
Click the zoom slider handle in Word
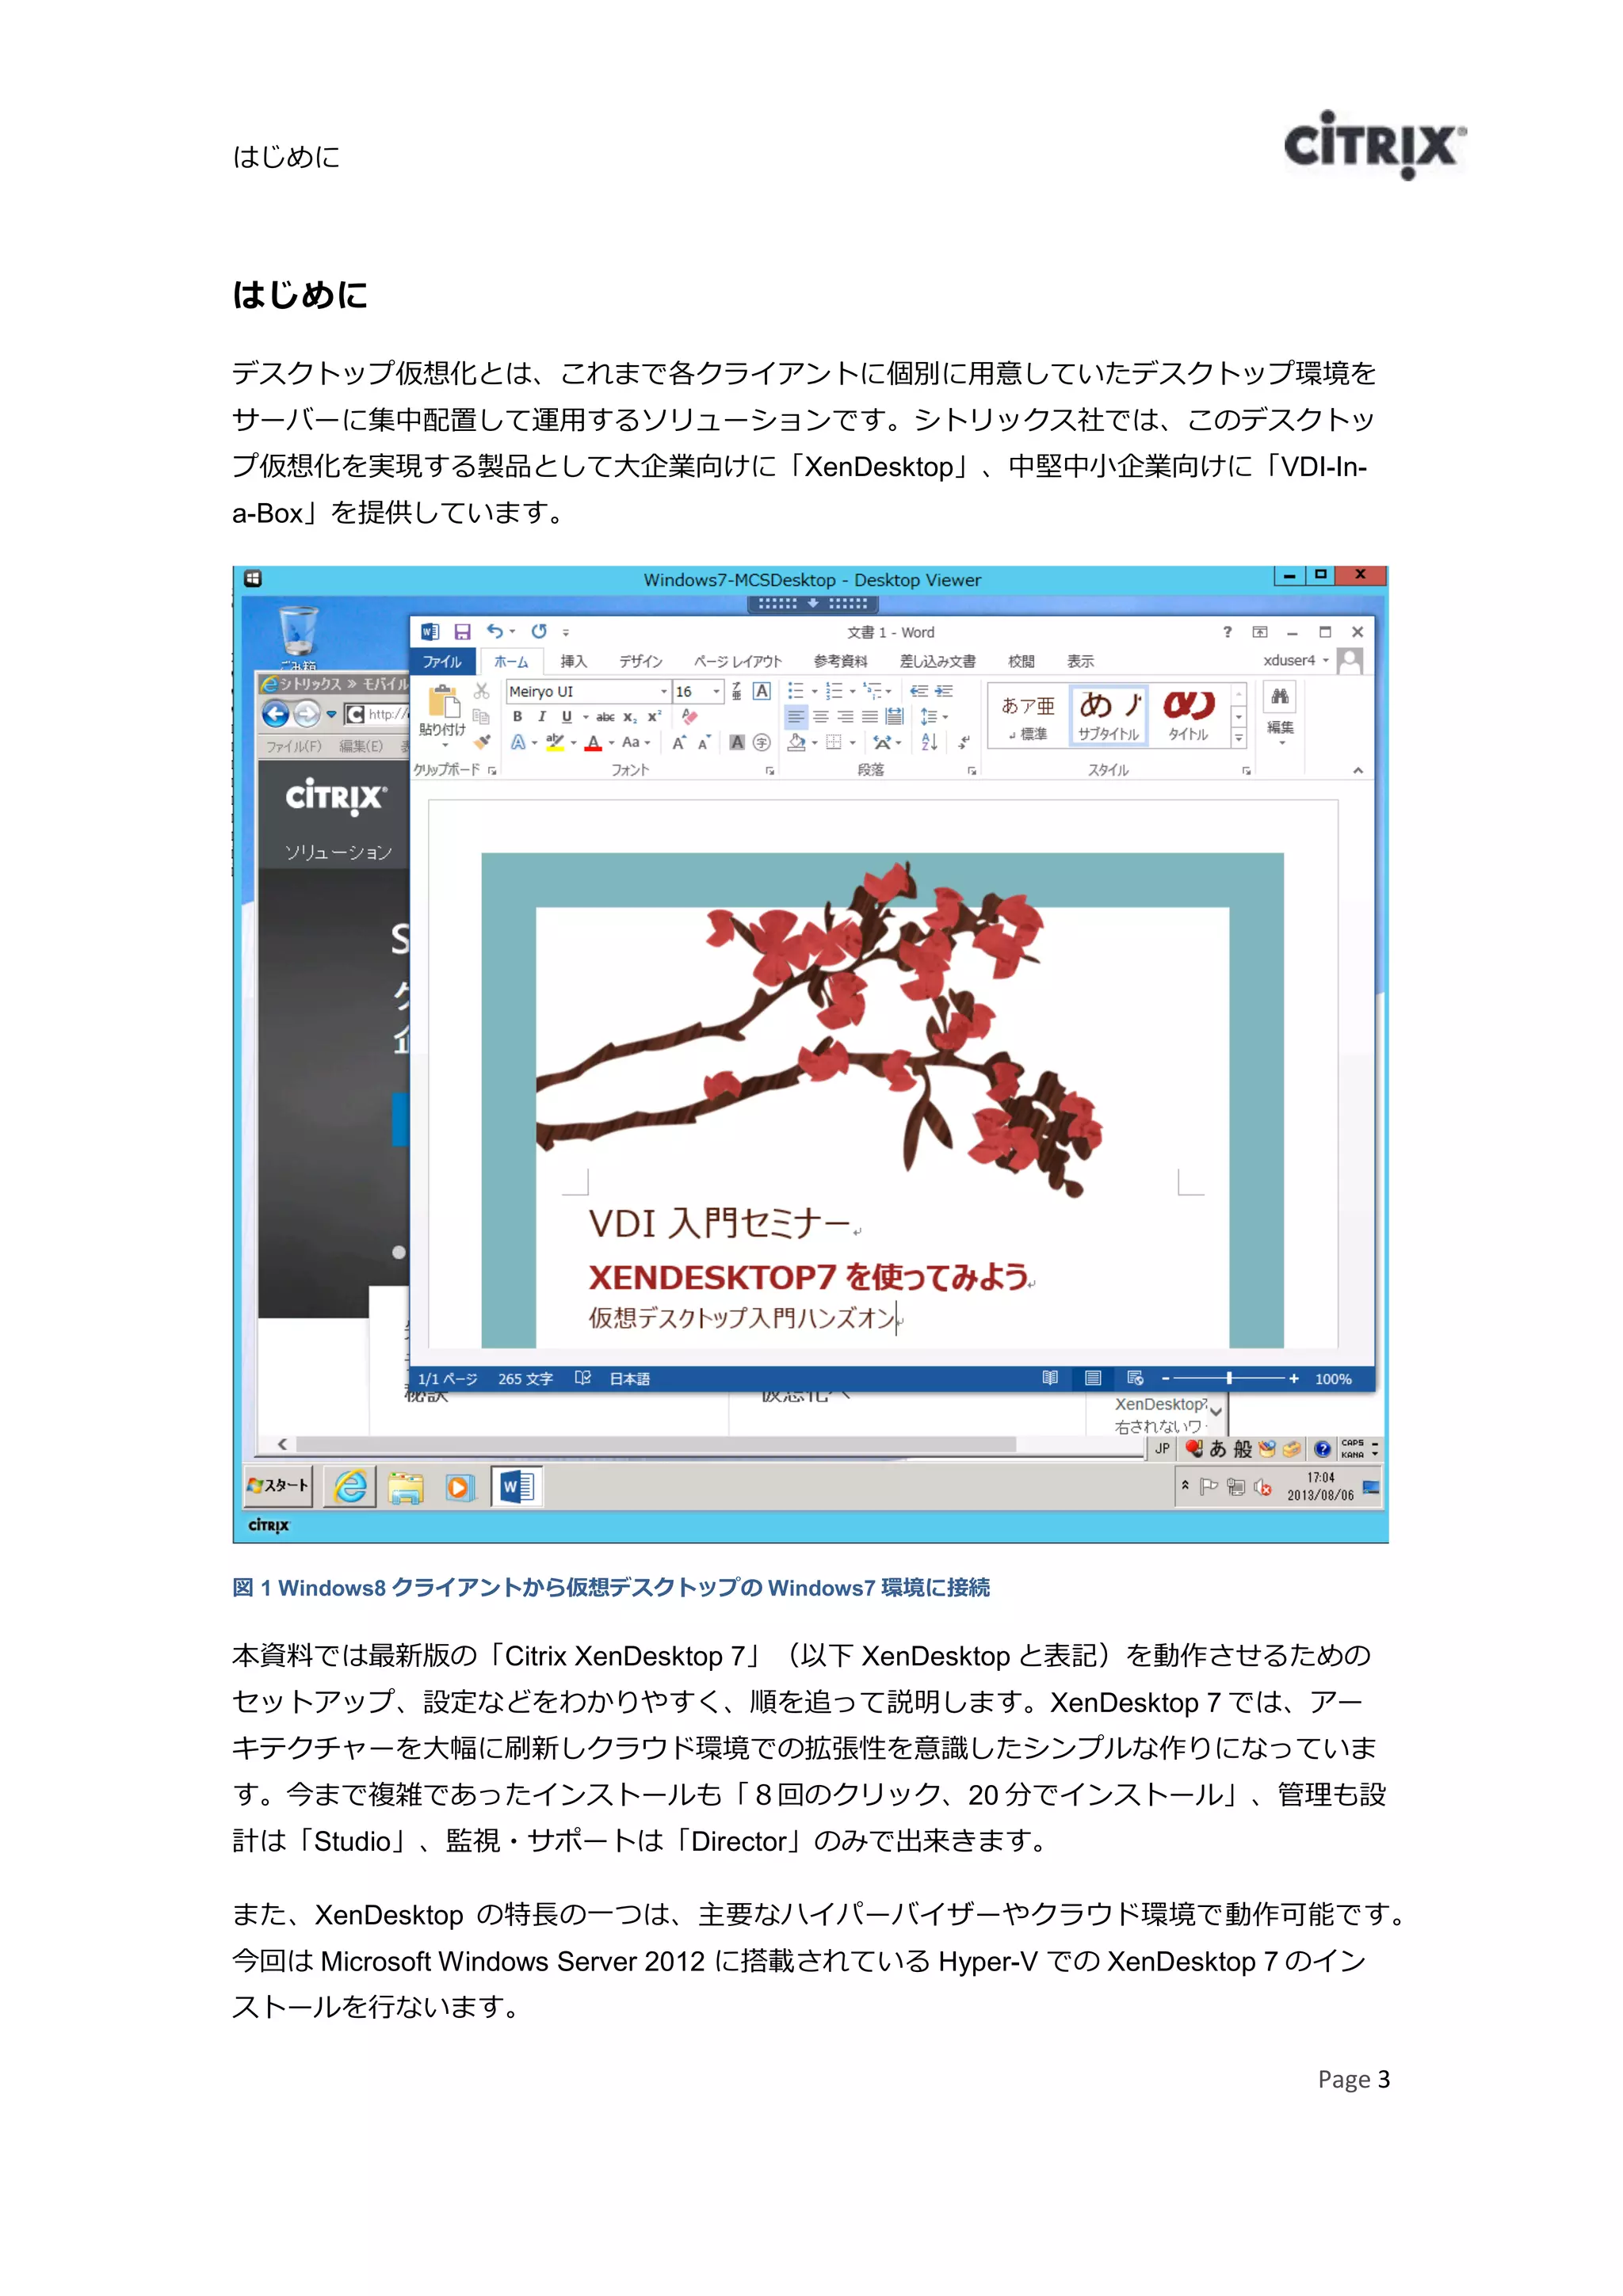1229,1378
